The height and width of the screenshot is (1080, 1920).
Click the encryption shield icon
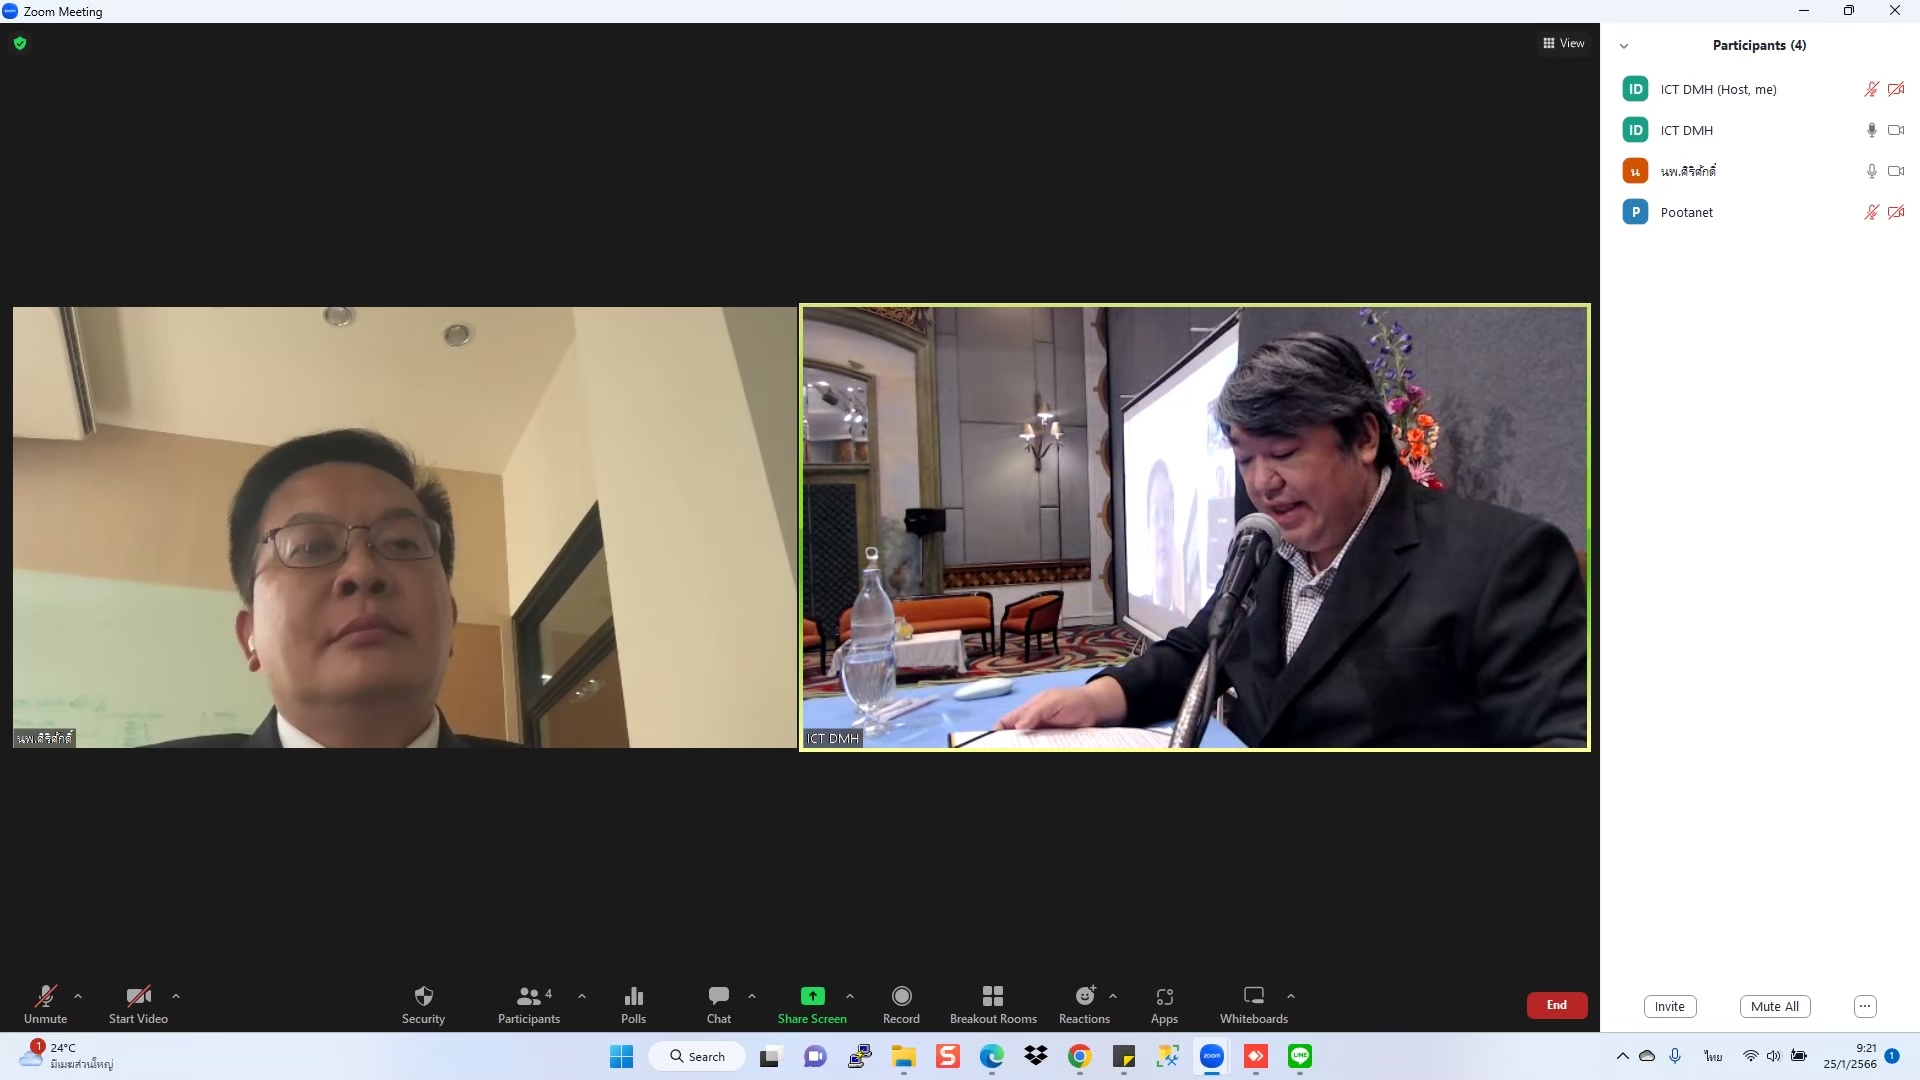coord(20,43)
